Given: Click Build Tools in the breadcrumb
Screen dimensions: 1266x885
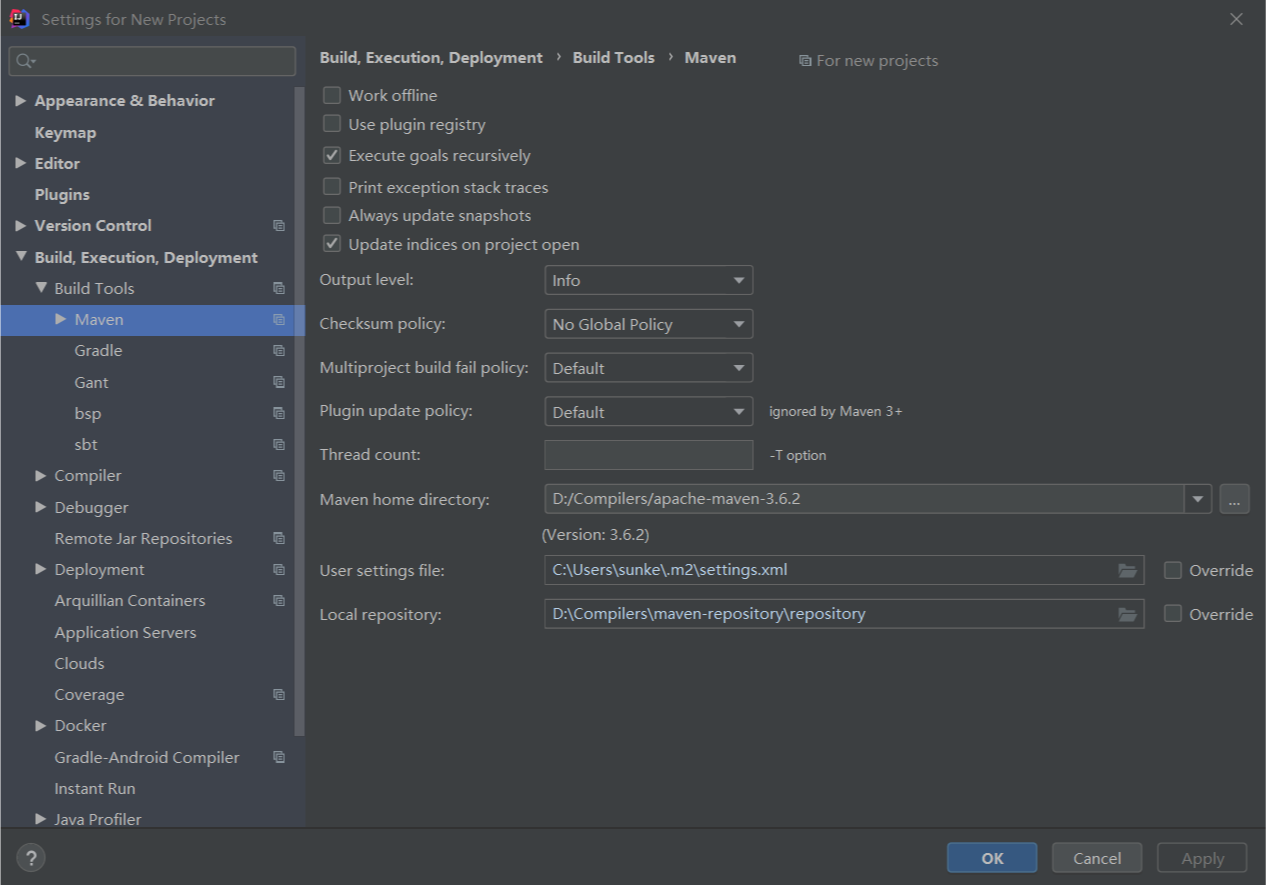Looking at the screenshot, I should coord(613,58).
